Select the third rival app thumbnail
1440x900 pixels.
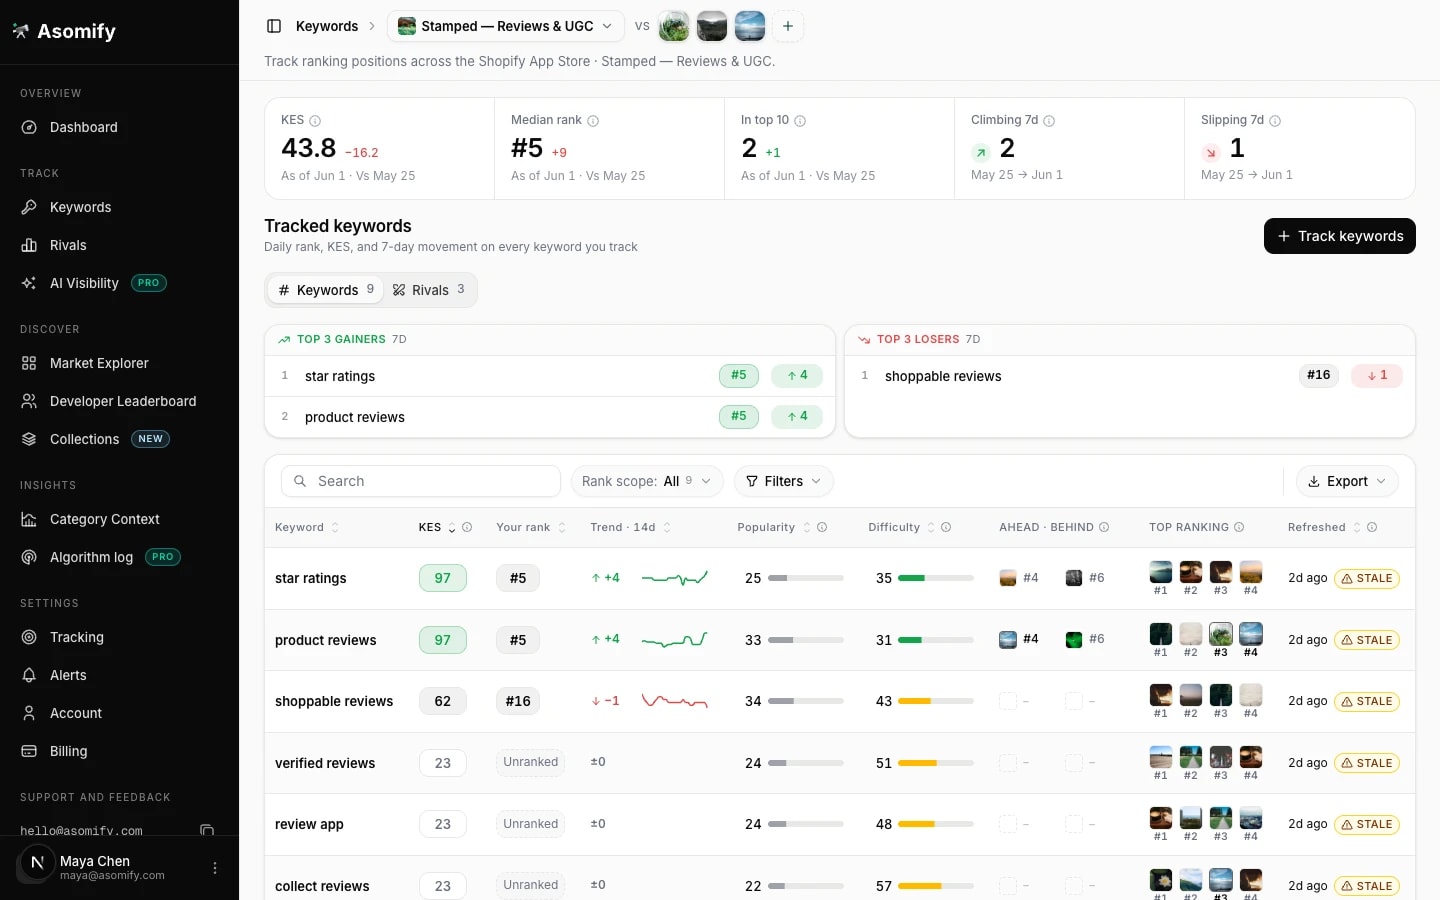pos(750,26)
